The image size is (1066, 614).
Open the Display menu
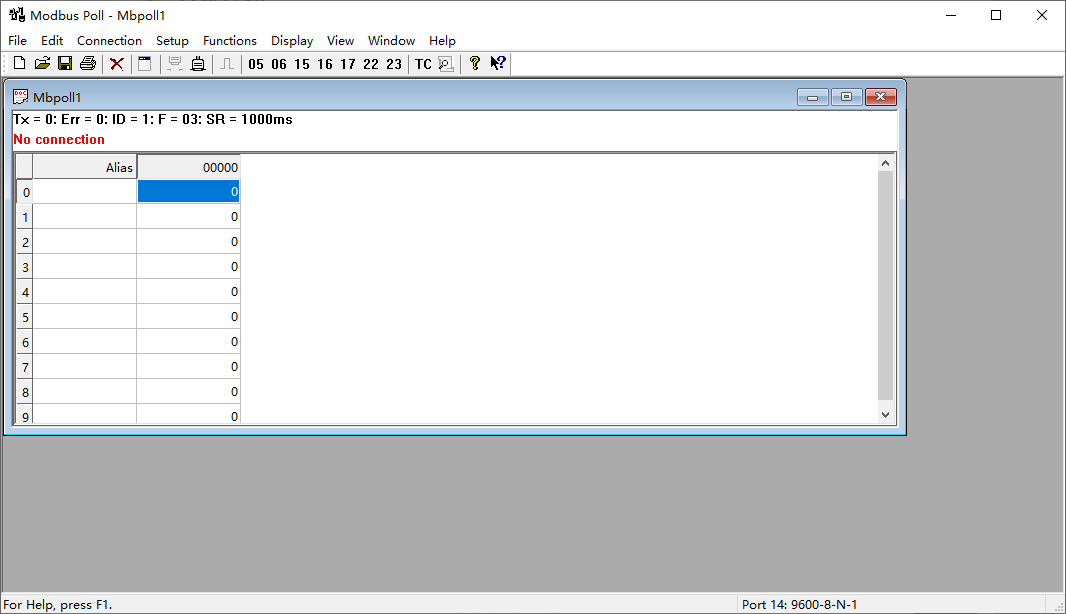click(292, 41)
